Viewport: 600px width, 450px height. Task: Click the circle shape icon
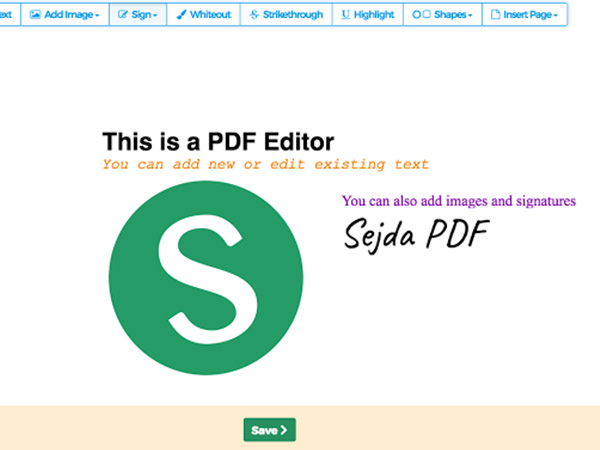point(416,15)
